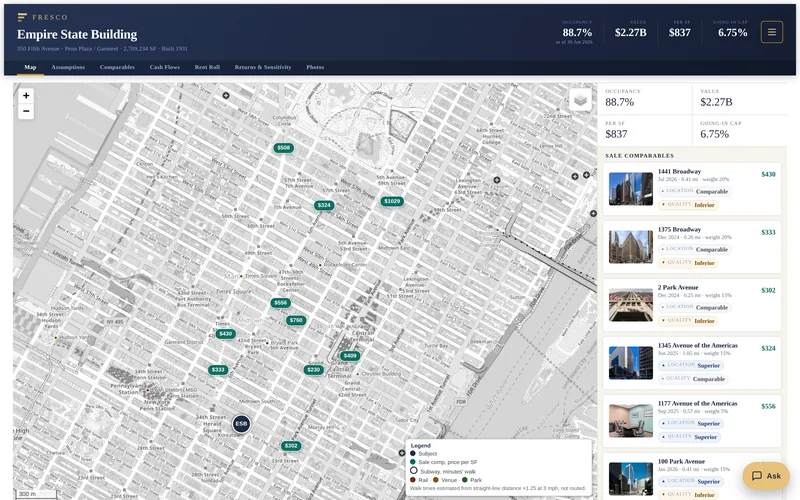
Task: Select the $409 sale comp marker
Action: (350, 356)
